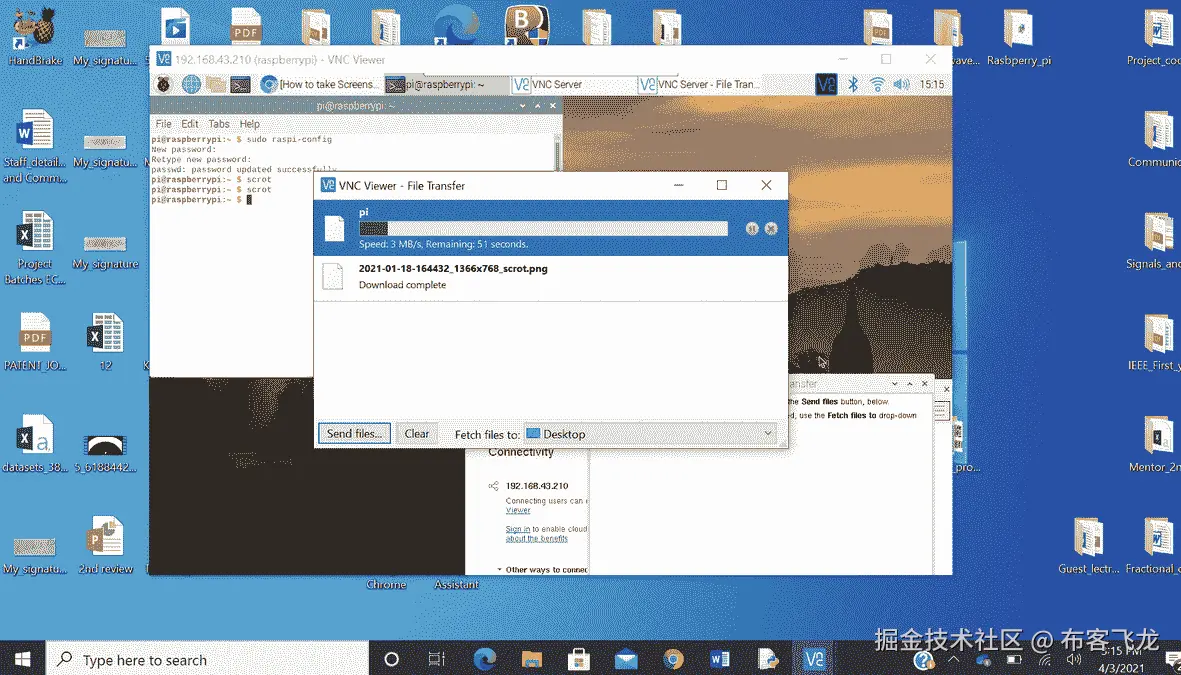This screenshot has width=1181, height=675.
Task: Open the file manager folder in Pi taskbar
Action: pyautogui.click(x=216, y=84)
